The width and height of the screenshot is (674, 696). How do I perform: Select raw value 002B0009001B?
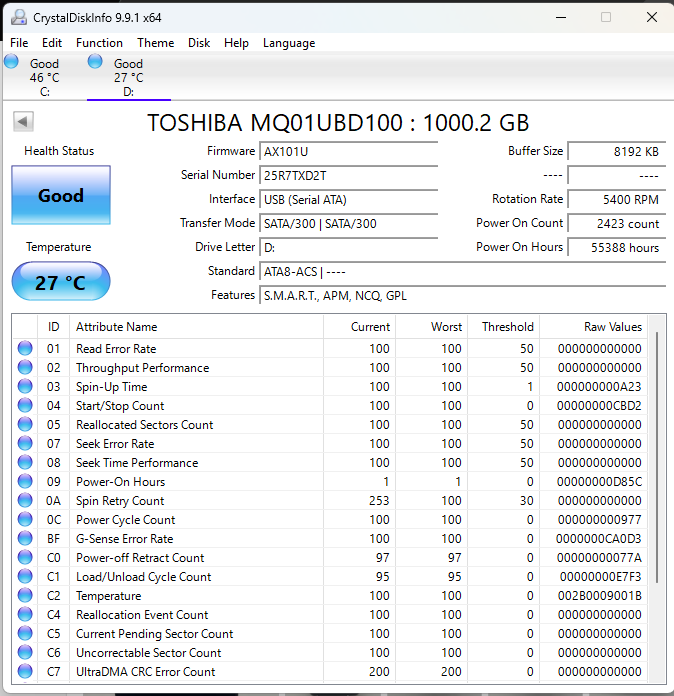click(x=599, y=596)
